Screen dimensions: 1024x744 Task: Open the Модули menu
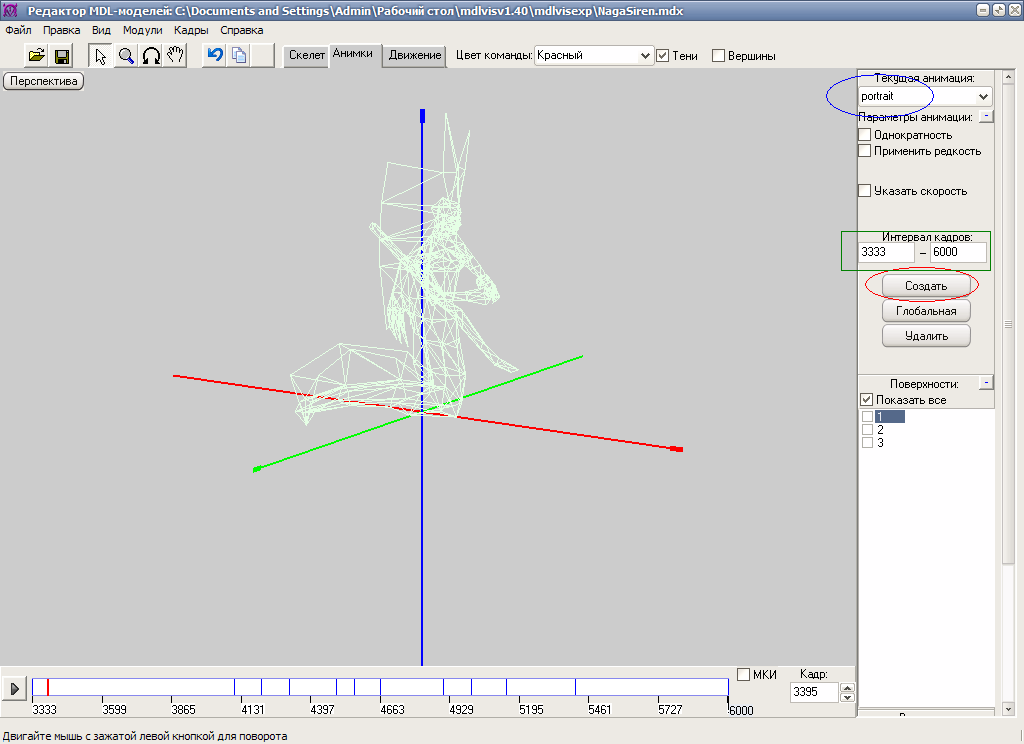[142, 30]
